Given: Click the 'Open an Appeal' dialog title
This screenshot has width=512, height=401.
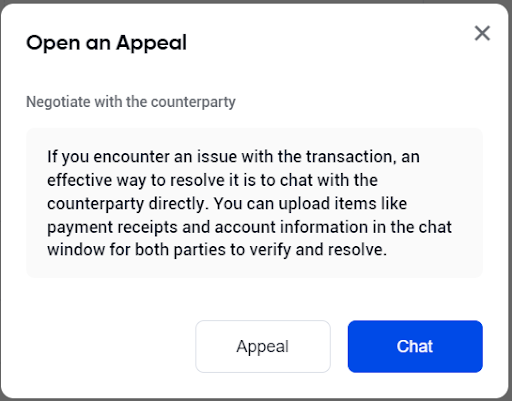Looking at the screenshot, I should (x=106, y=43).
